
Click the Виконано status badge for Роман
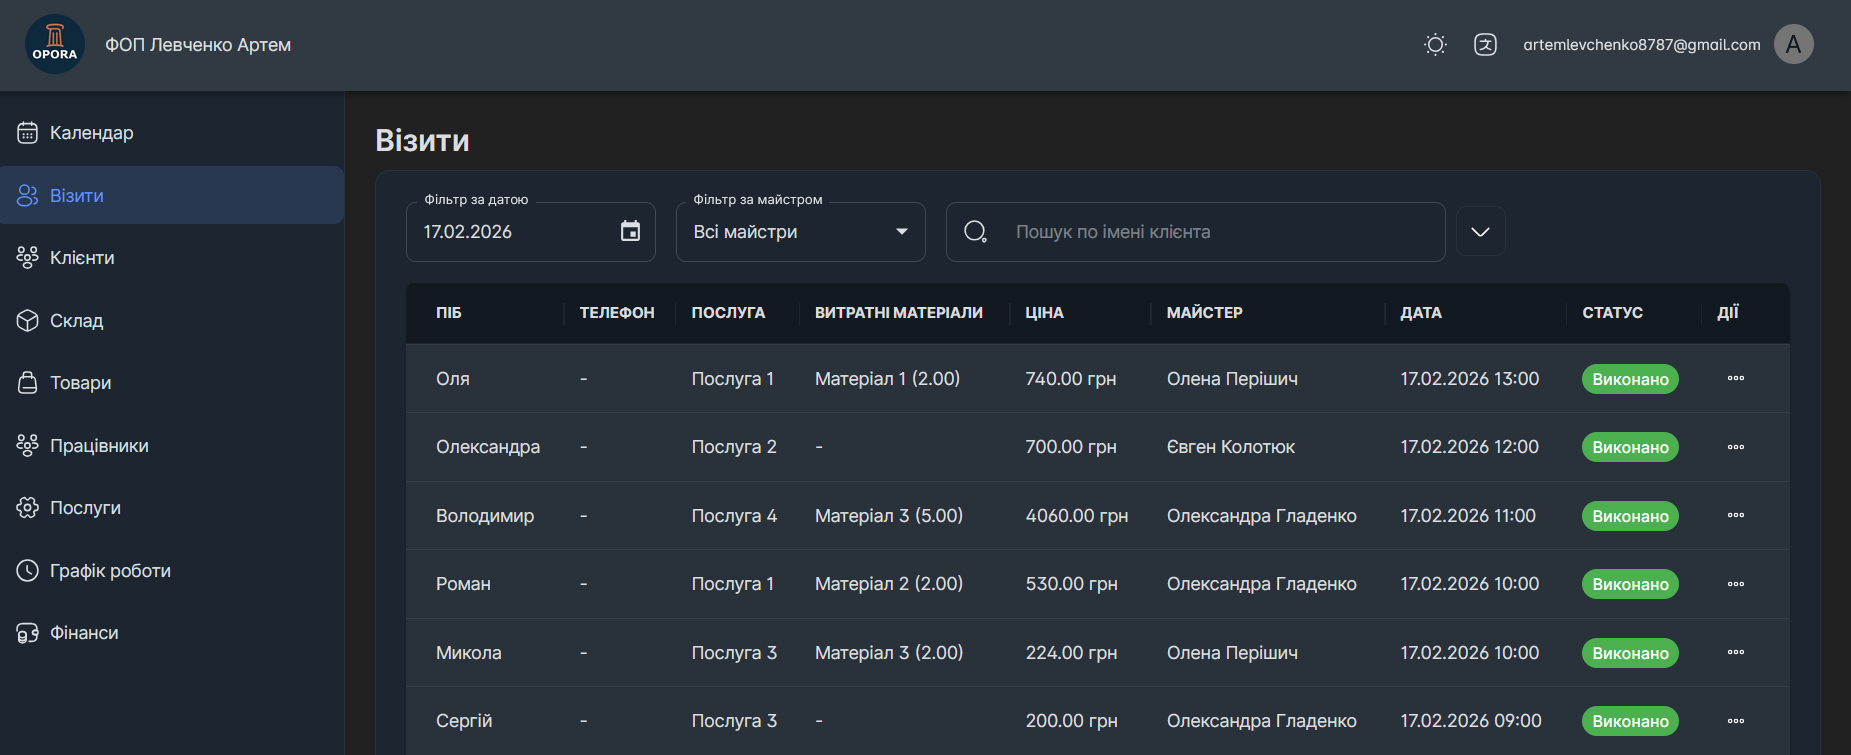pos(1629,584)
